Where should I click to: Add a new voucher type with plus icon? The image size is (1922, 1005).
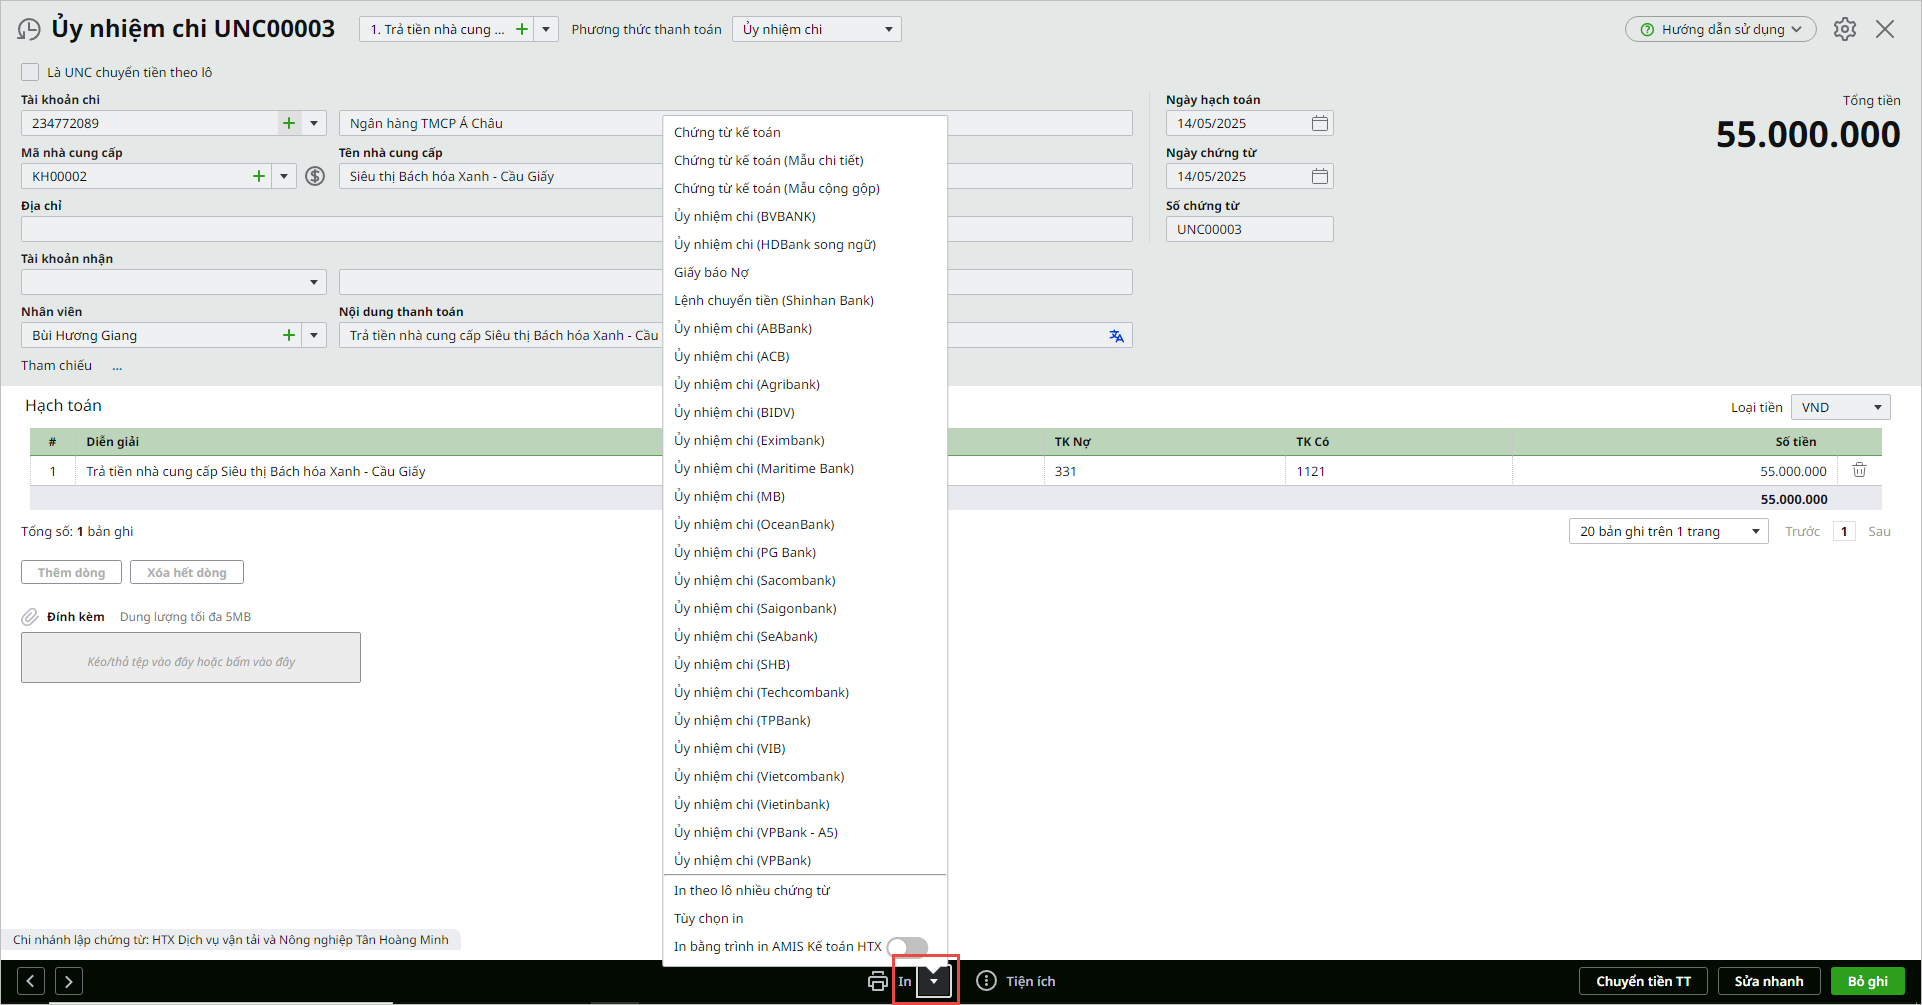tap(521, 29)
